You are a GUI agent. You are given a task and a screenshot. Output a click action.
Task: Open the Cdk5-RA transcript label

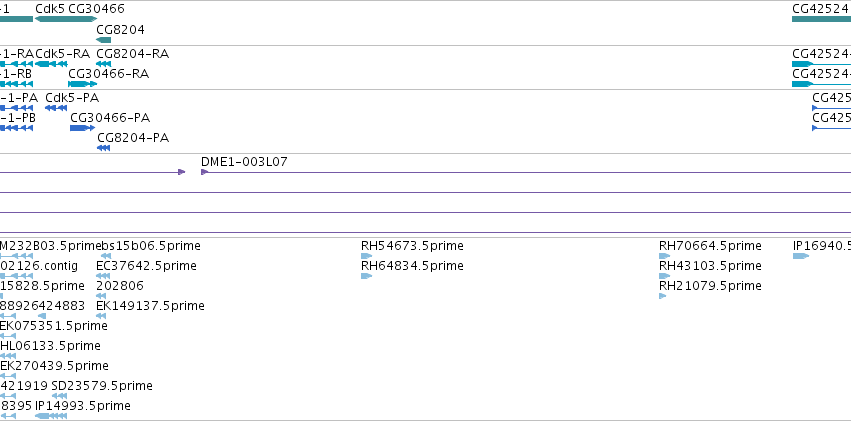[62, 54]
